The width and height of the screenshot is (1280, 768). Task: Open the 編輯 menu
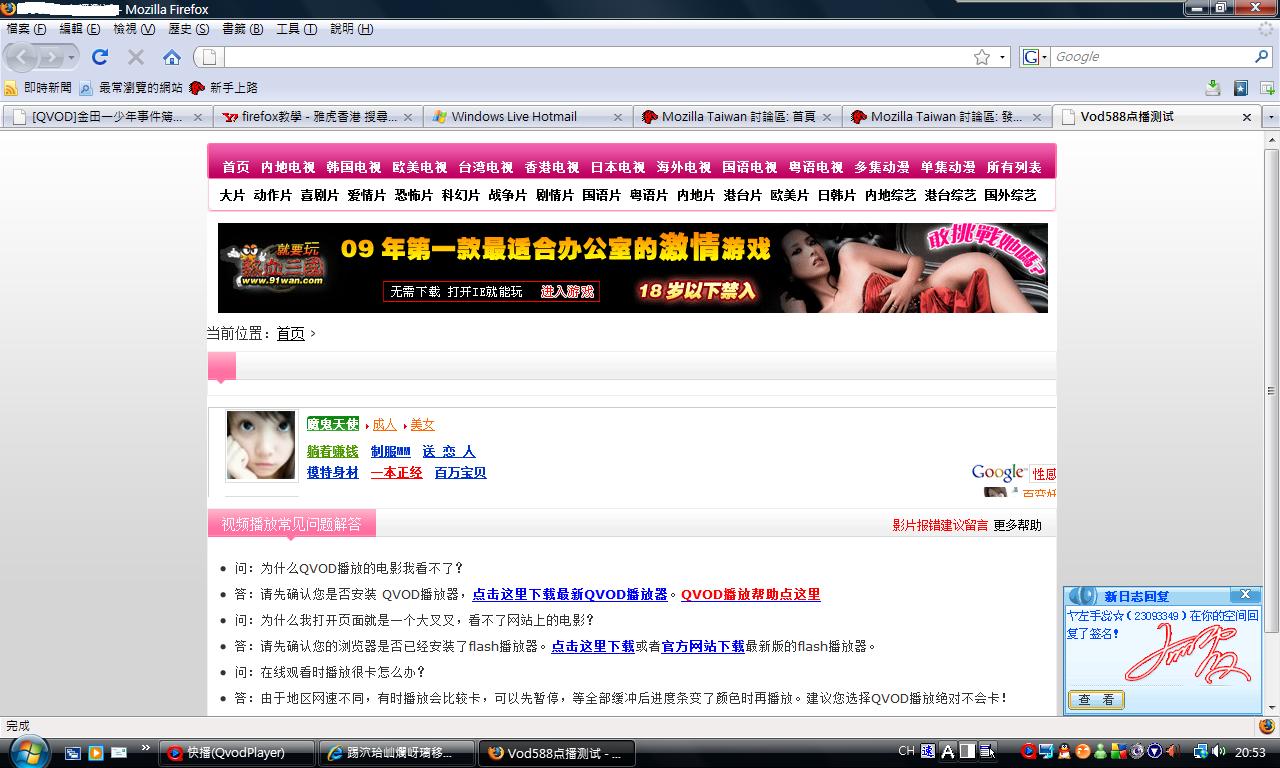pos(80,29)
